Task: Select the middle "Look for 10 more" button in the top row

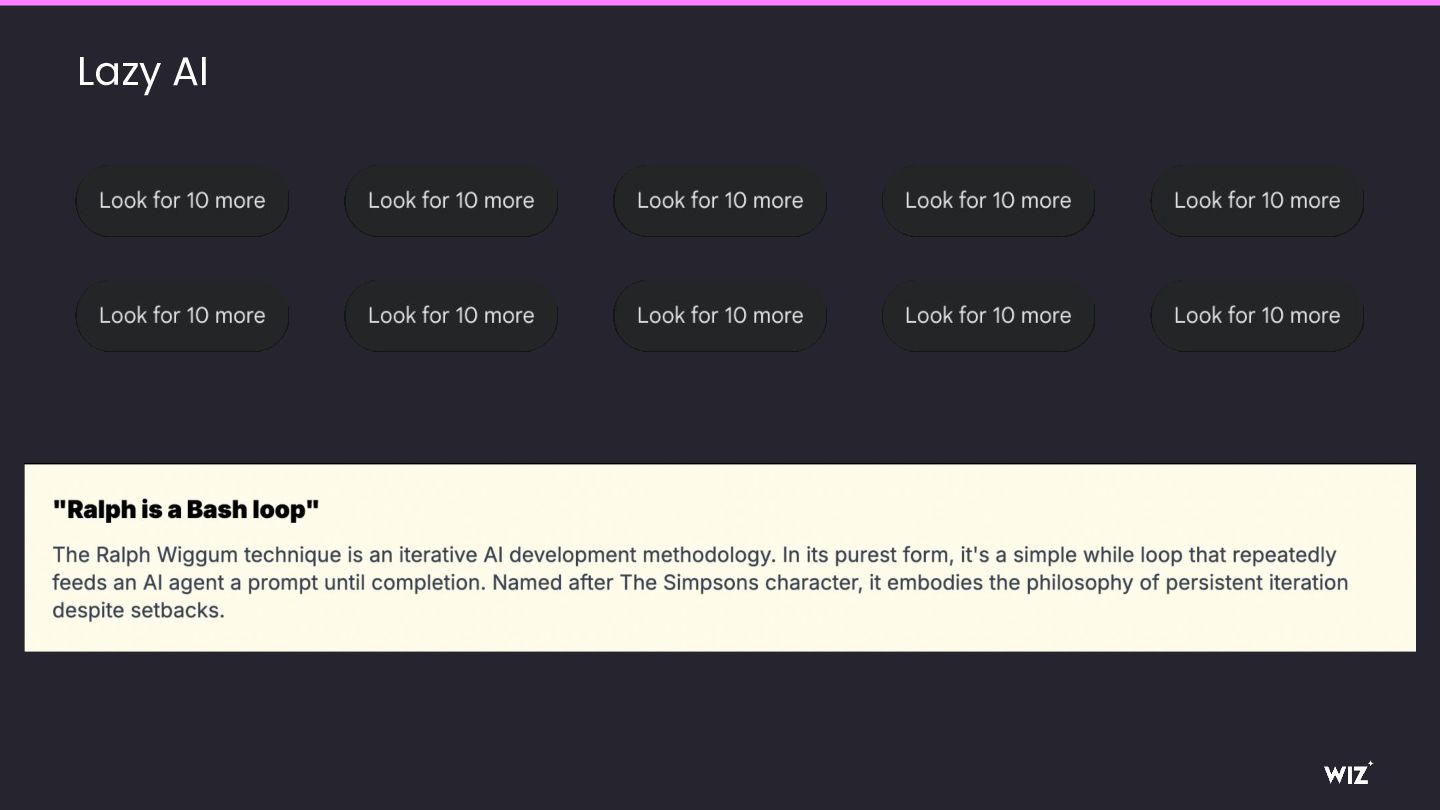Action: tap(720, 200)
